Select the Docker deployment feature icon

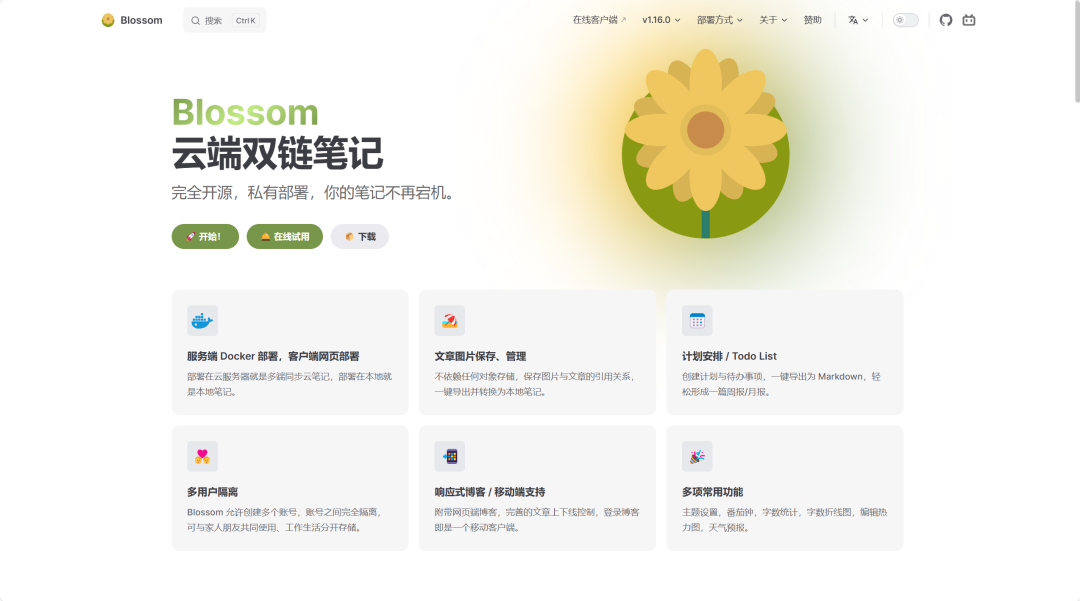(x=201, y=320)
